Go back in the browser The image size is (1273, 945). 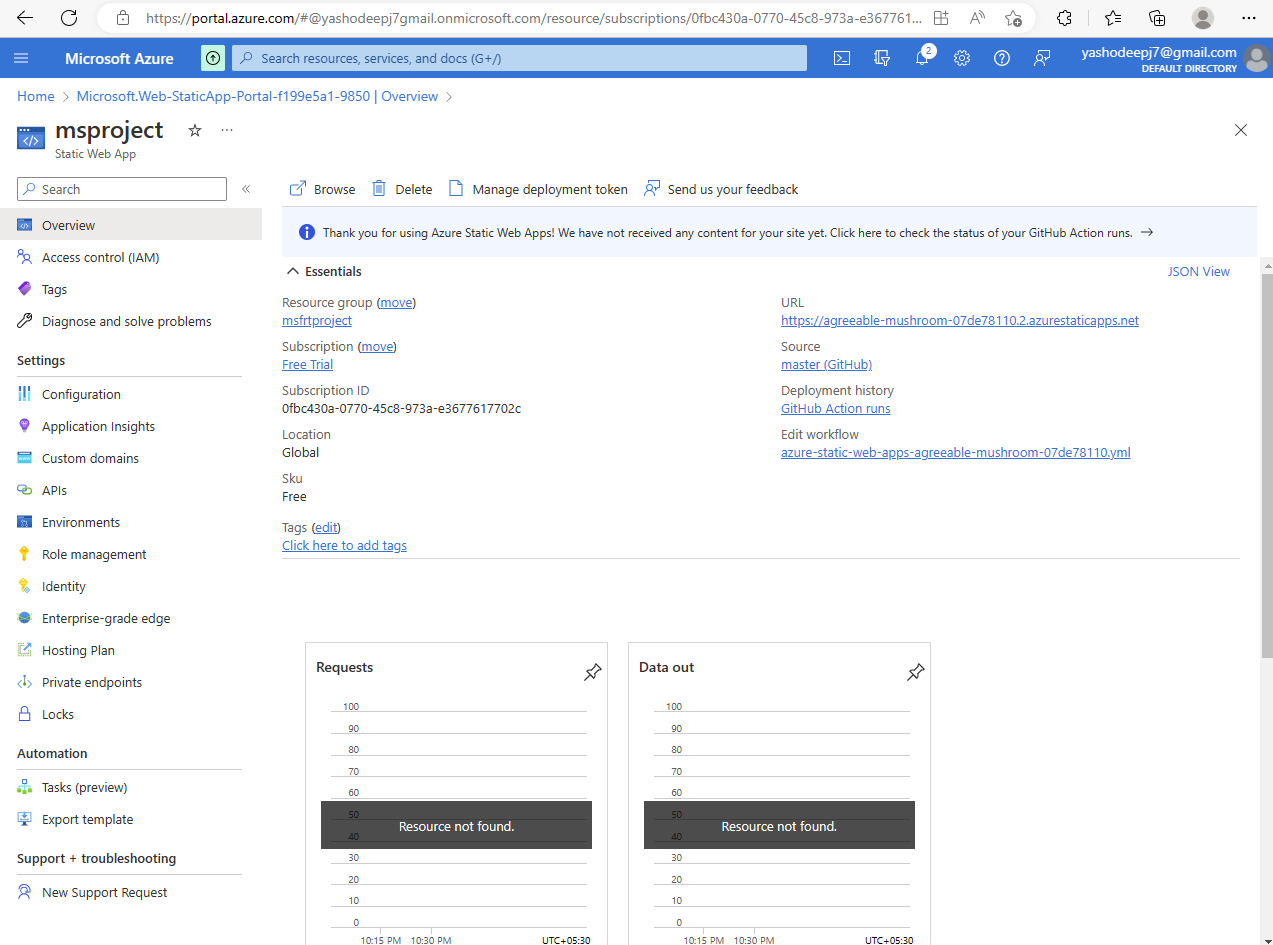point(25,18)
